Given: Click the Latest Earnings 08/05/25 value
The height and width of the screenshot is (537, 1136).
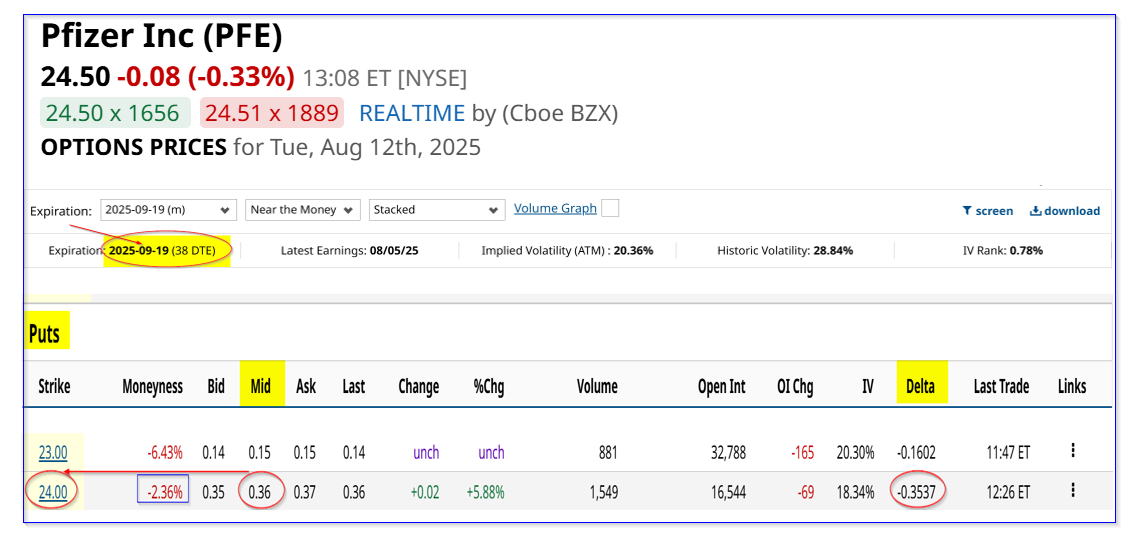Looking at the screenshot, I should pos(396,251).
